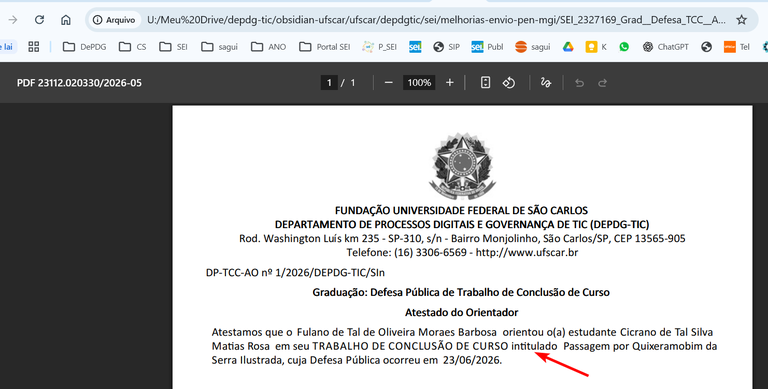Click the Graduação: Defesa Pública title line

tap(461, 292)
